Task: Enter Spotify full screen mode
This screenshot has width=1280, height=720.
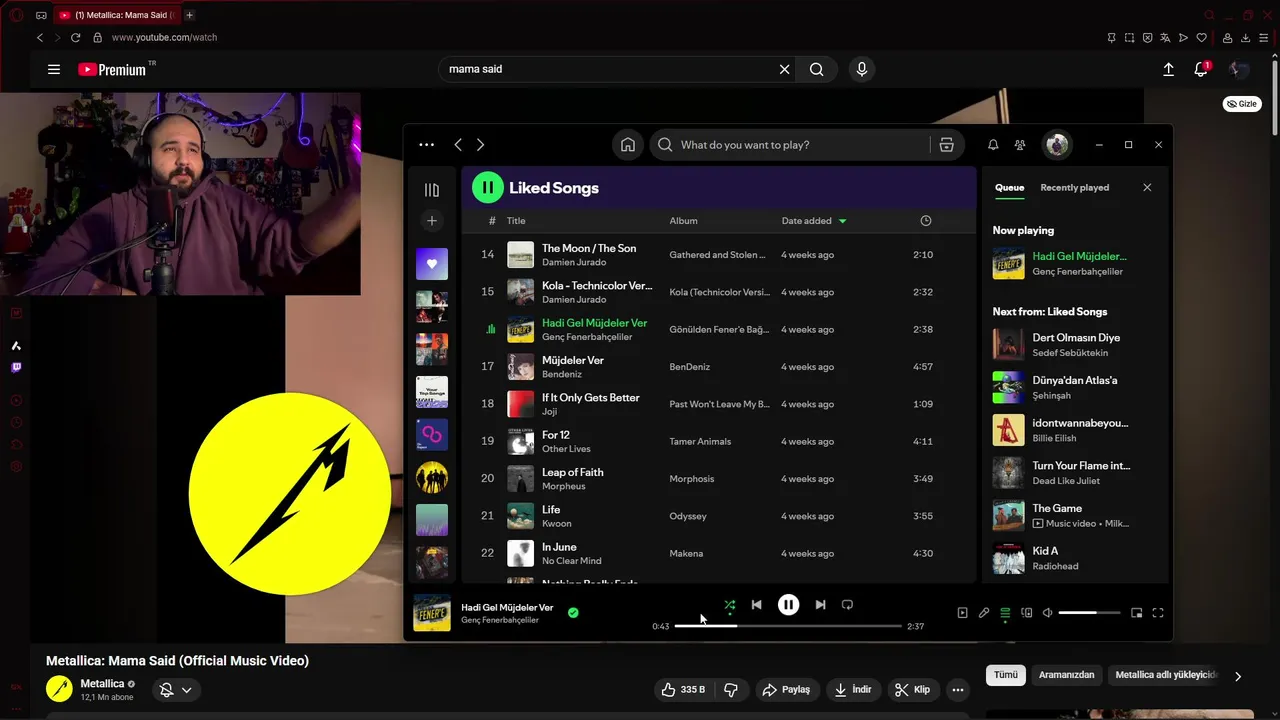Action: [1158, 613]
